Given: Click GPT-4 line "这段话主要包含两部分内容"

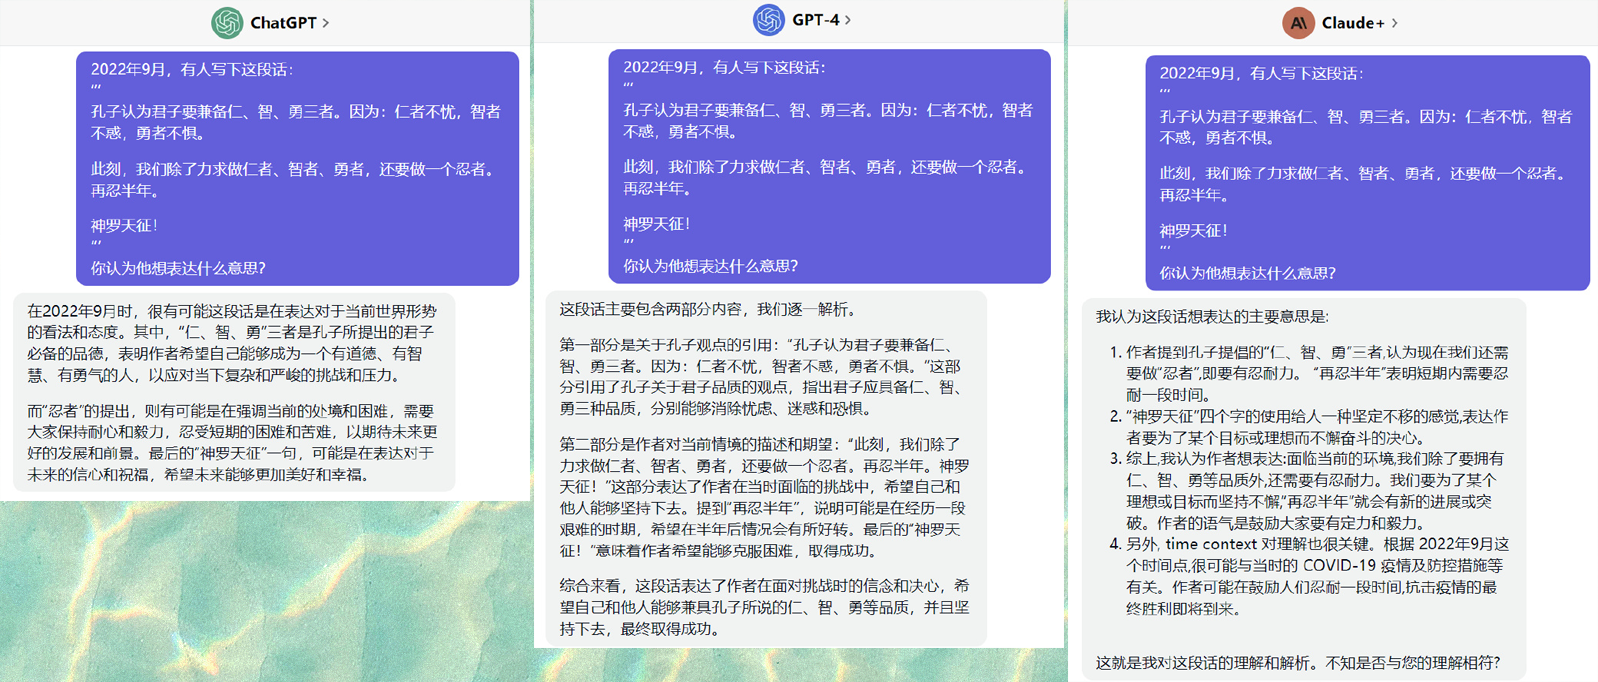Looking at the screenshot, I should [707, 309].
